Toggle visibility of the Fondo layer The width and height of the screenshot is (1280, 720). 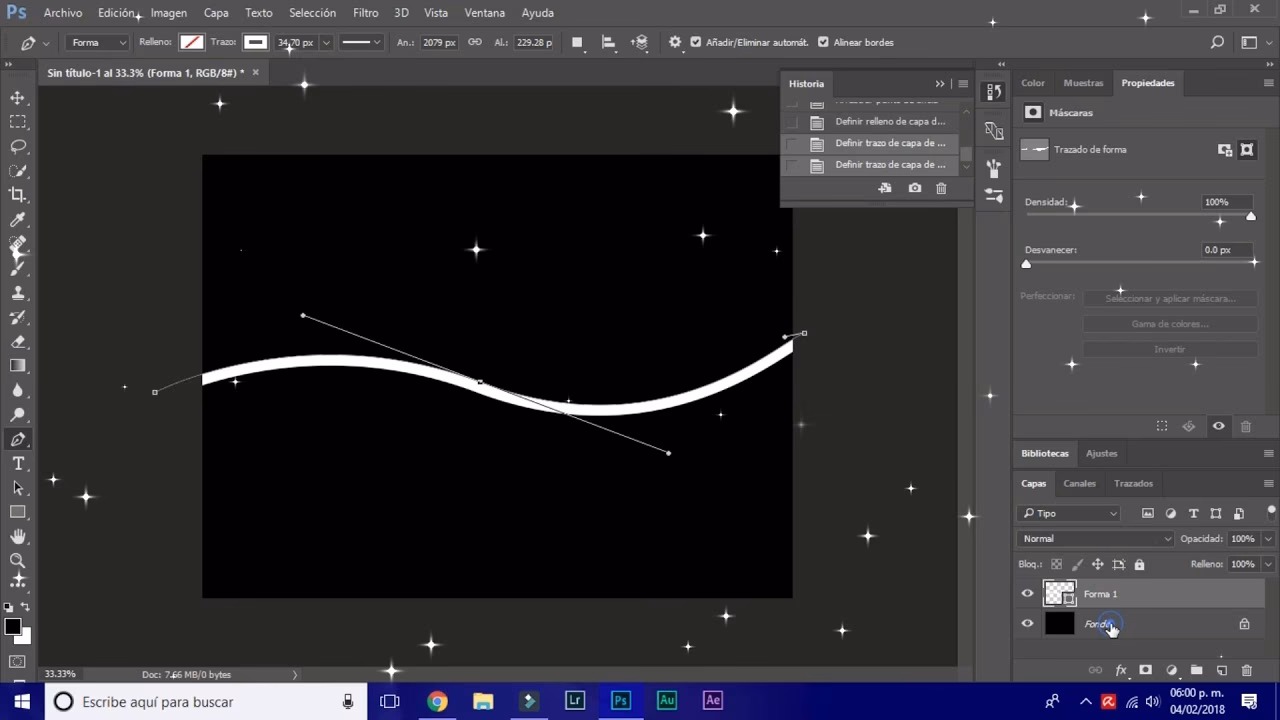click(x=1027, y=623)
